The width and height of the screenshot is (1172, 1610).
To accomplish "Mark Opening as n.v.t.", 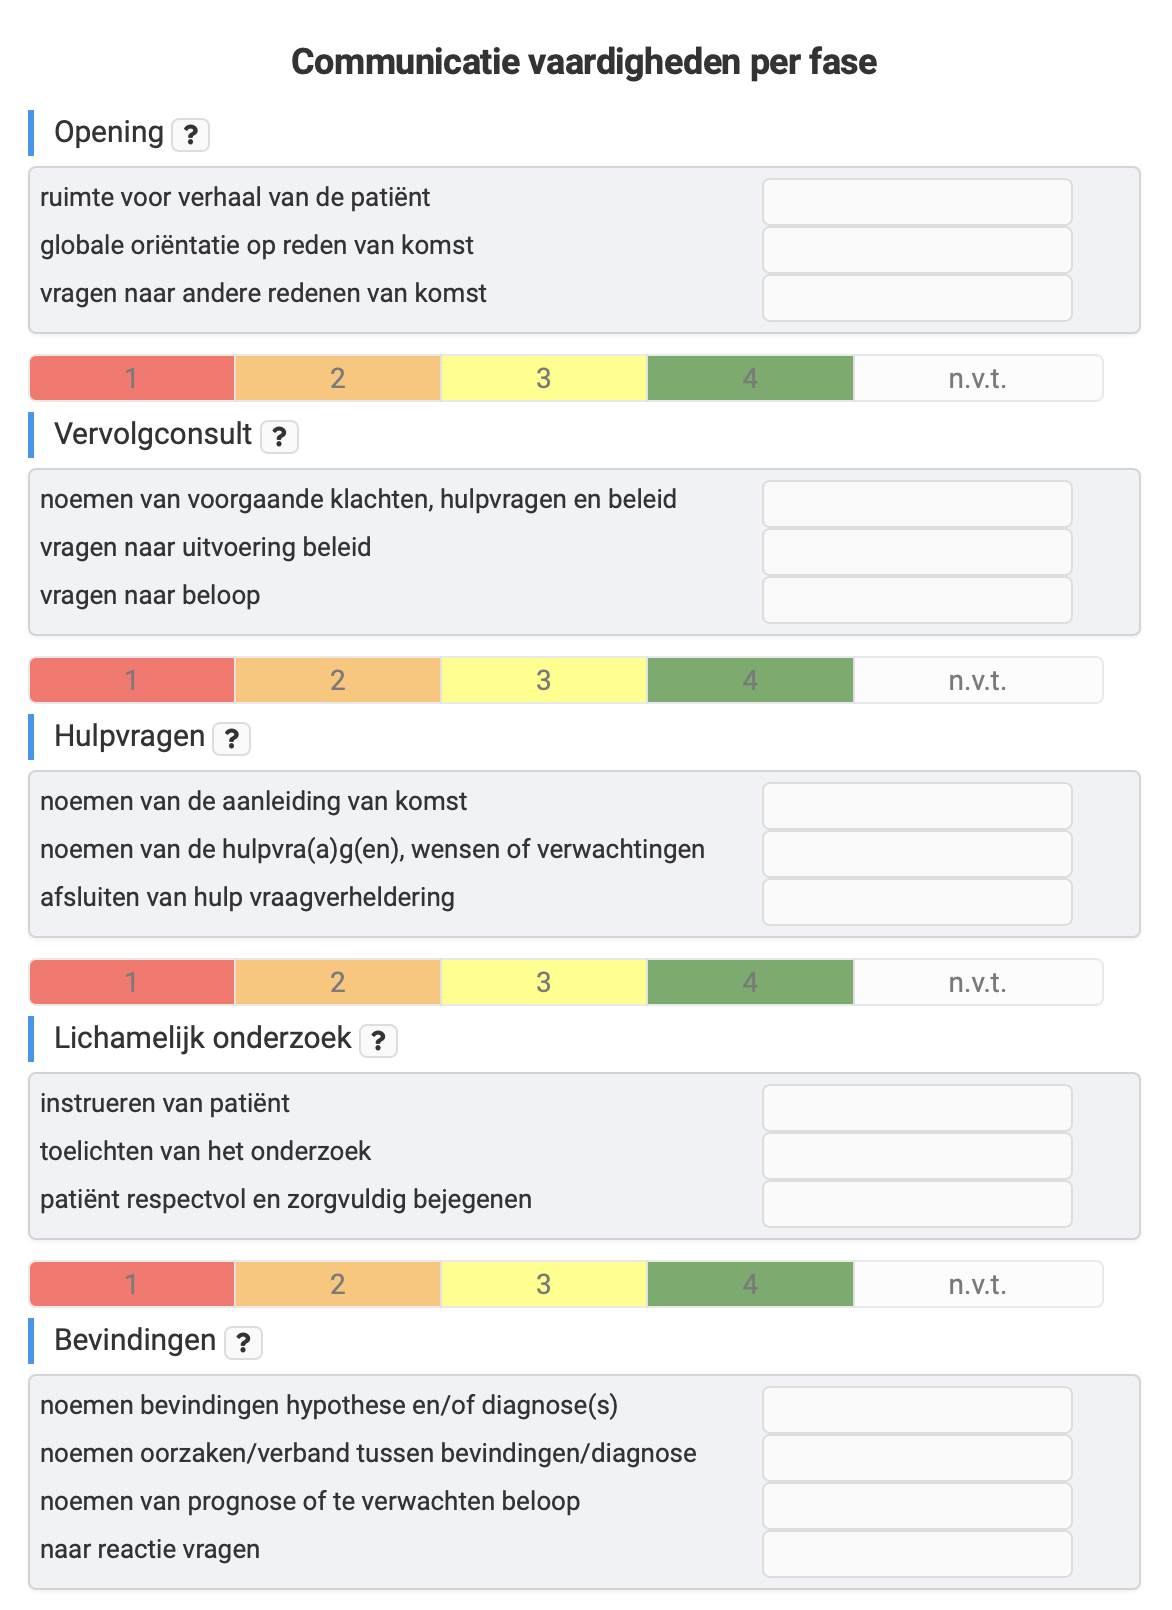I will 977,378.
